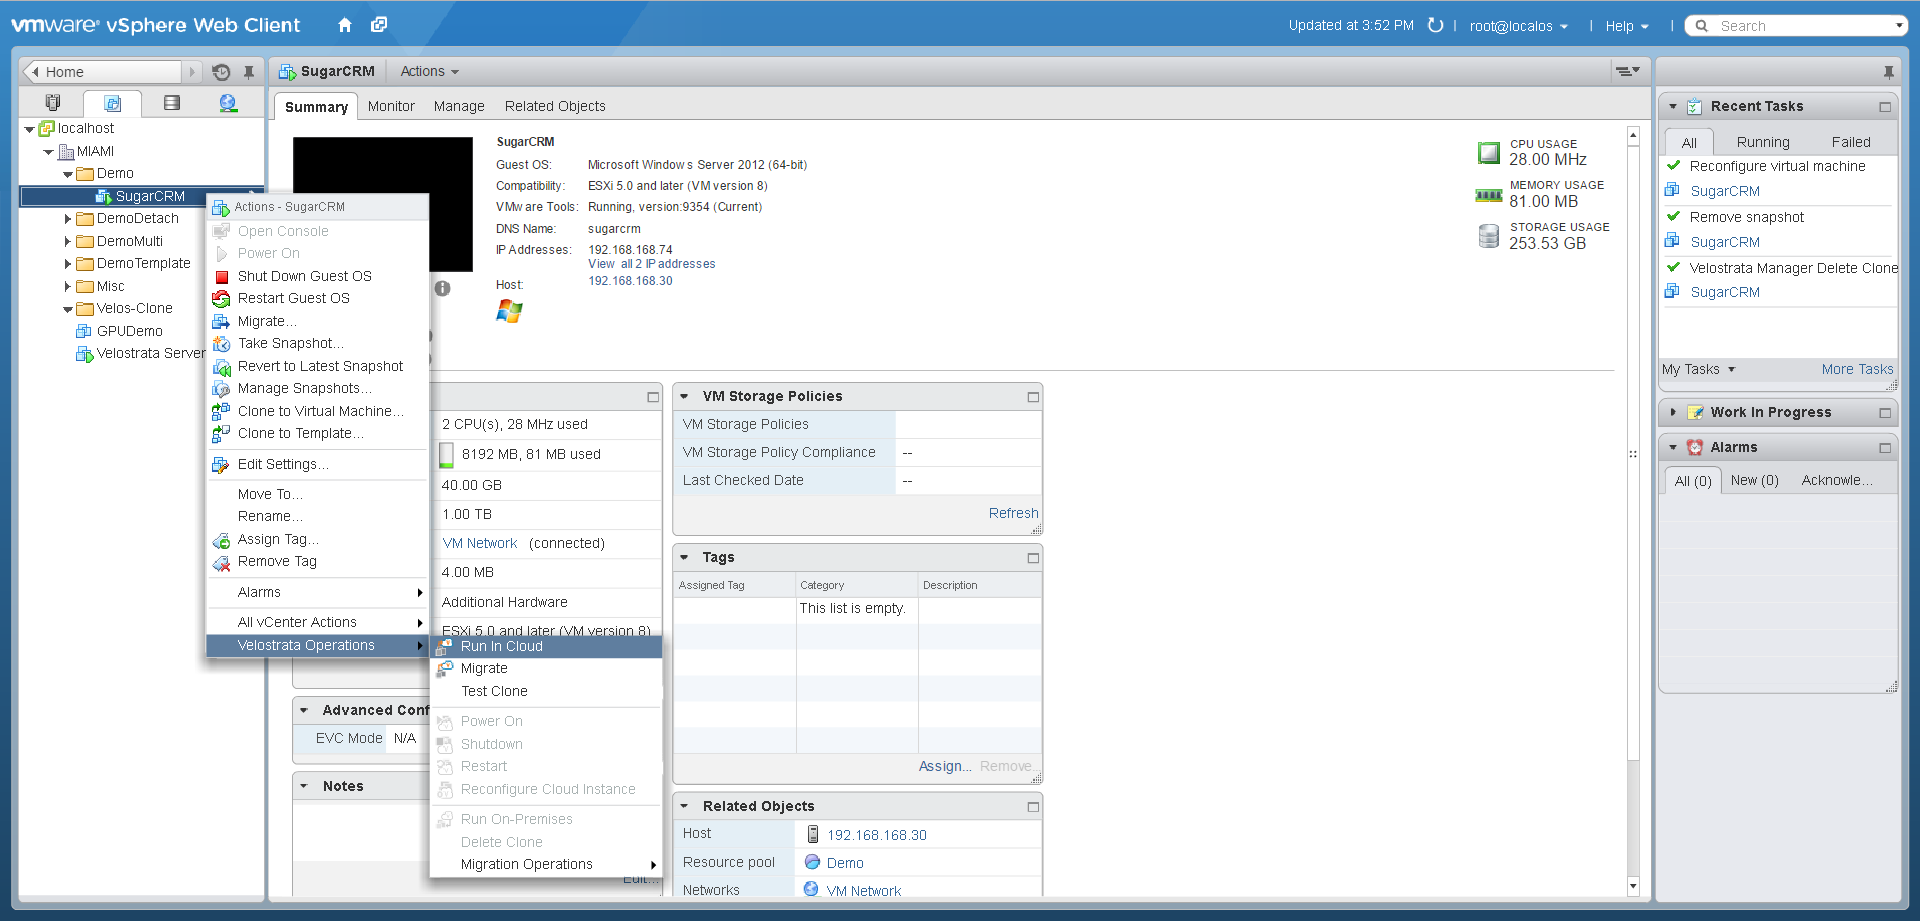Viewport: 1920px width, 921px height.
Task: Collapse the Velos-Clone folder
Action: (67, 310)
